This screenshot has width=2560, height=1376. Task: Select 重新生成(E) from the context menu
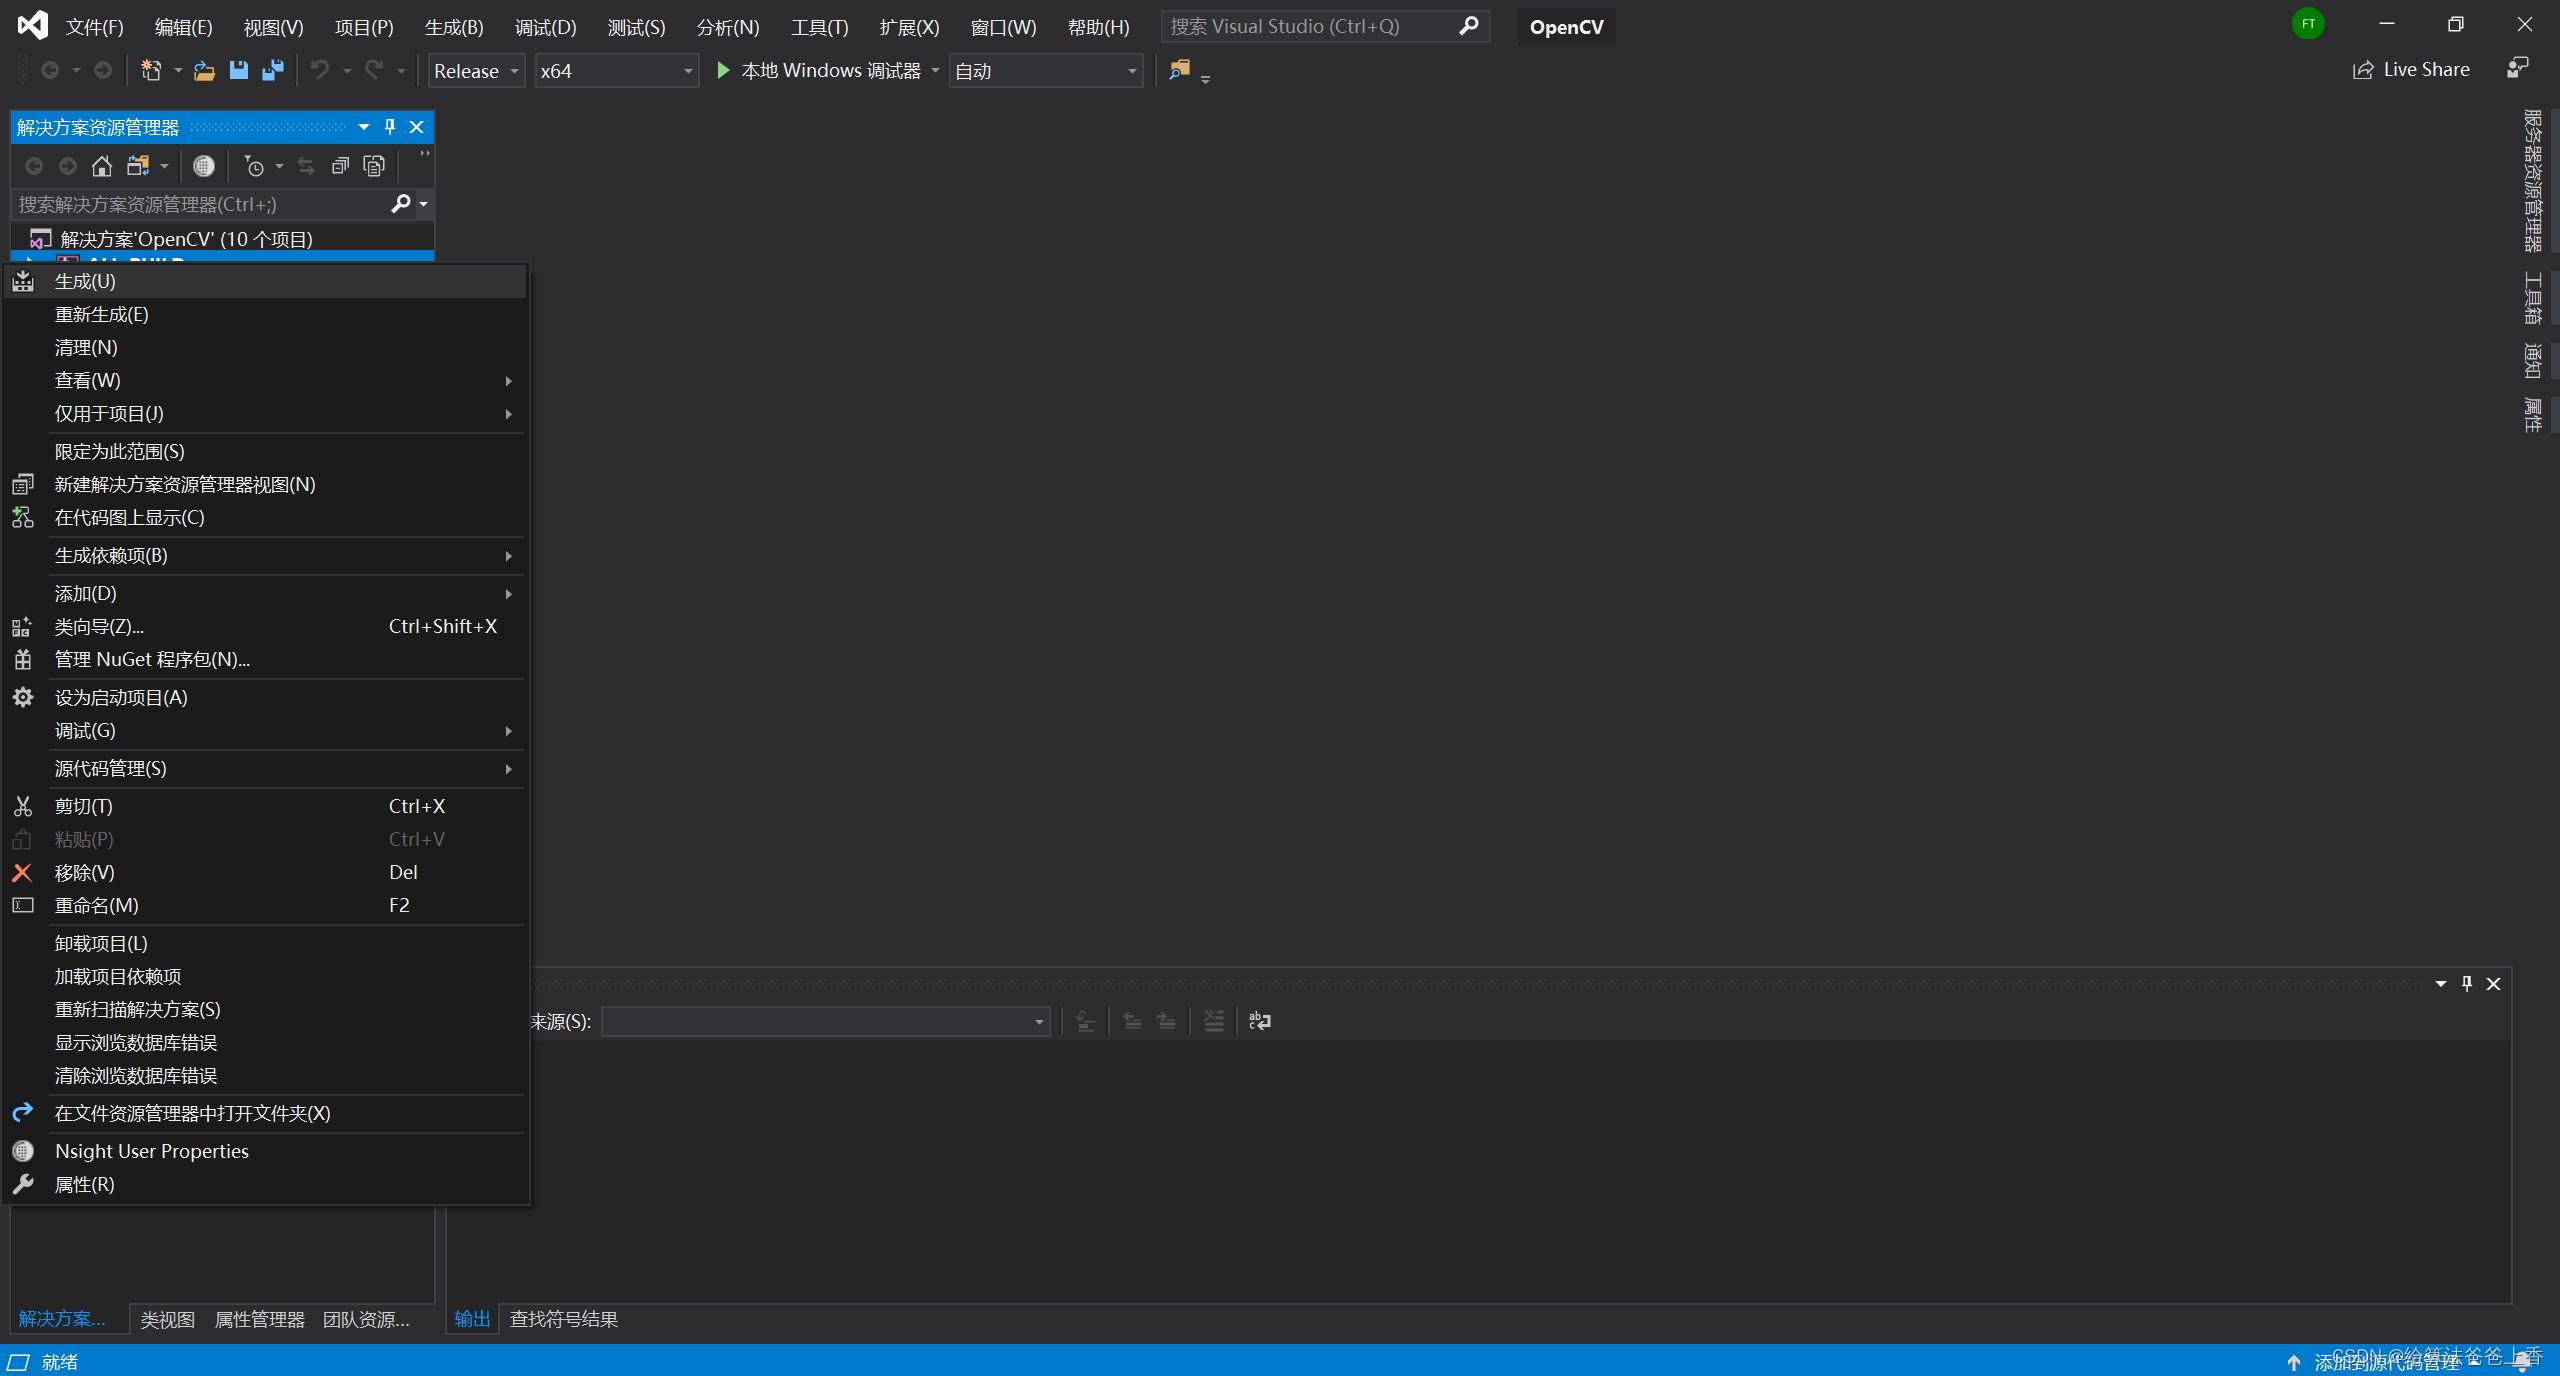click(x=265, y=314)
